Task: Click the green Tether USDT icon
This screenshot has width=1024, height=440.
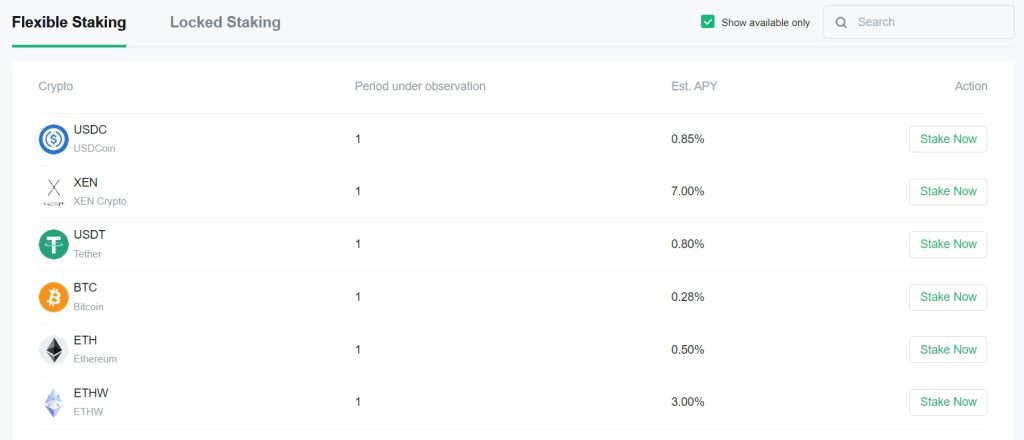Action: pyautogui.click(x=53, y=244)
